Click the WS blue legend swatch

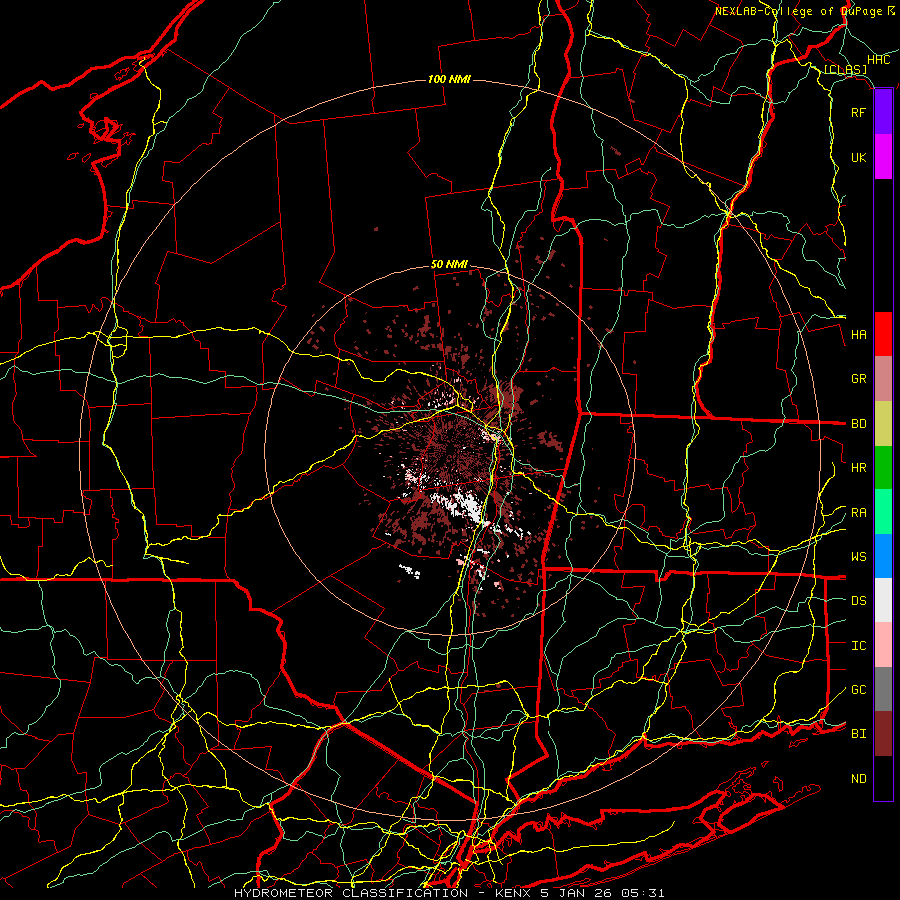click(x=883, y=556)
